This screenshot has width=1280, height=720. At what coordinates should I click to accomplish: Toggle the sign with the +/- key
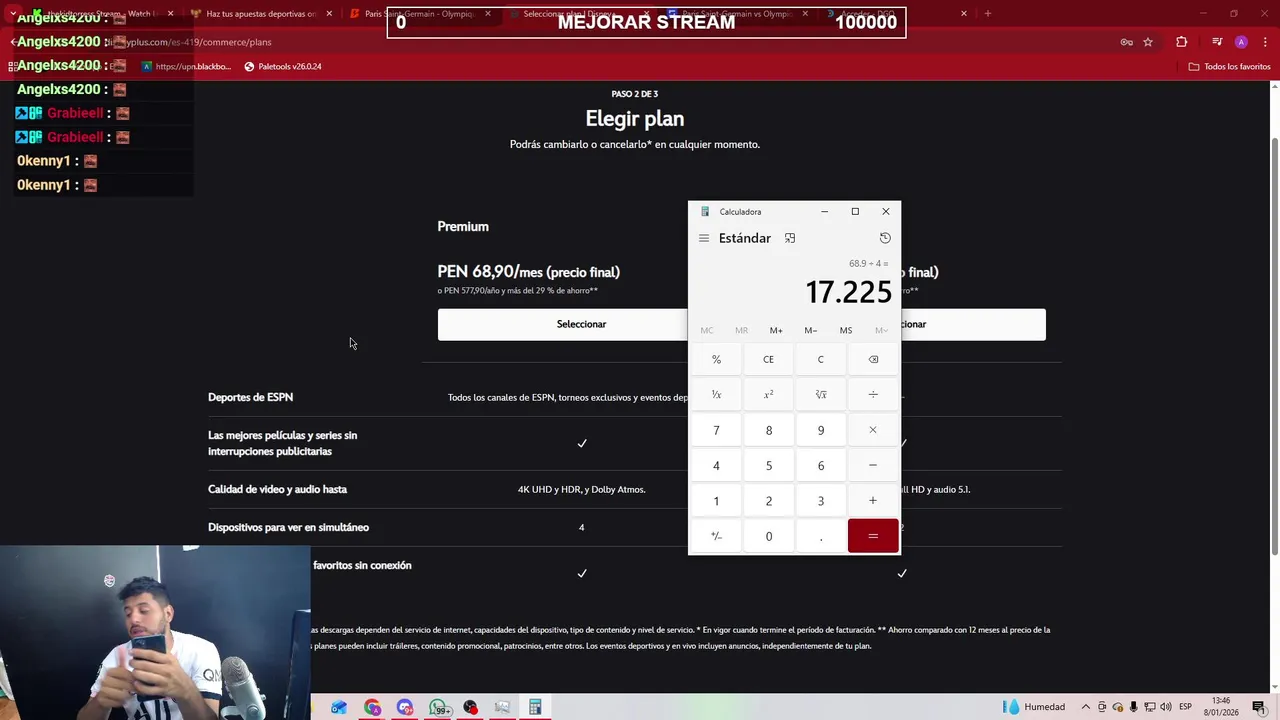point(716,536)
